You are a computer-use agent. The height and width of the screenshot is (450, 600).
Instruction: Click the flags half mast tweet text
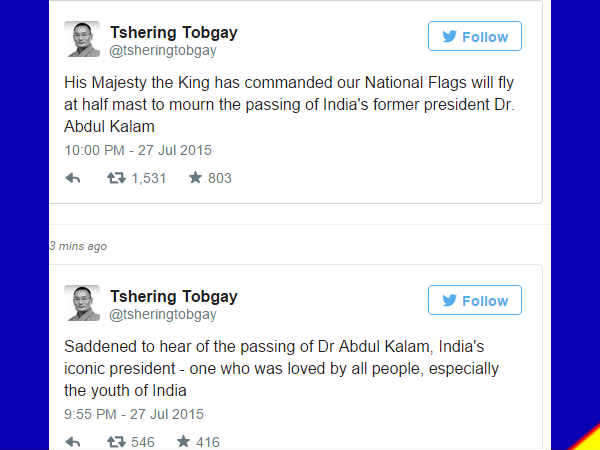pos(290,106)
